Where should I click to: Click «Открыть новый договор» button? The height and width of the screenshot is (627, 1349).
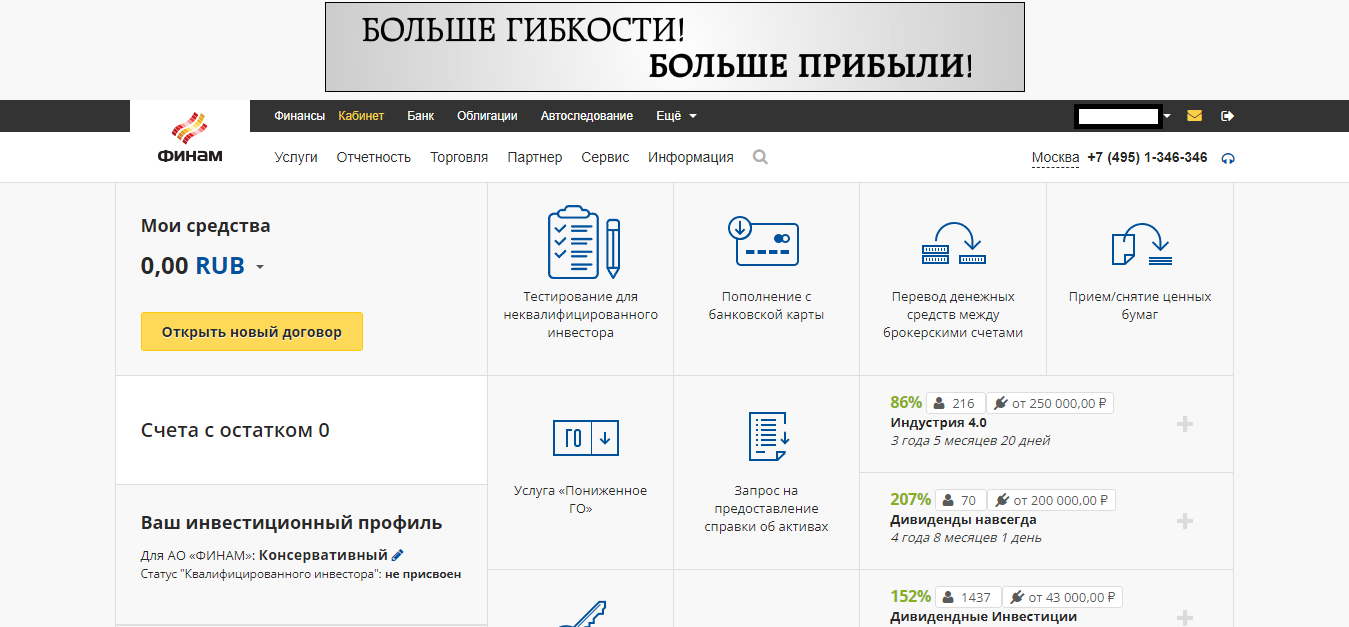point(252,332)
